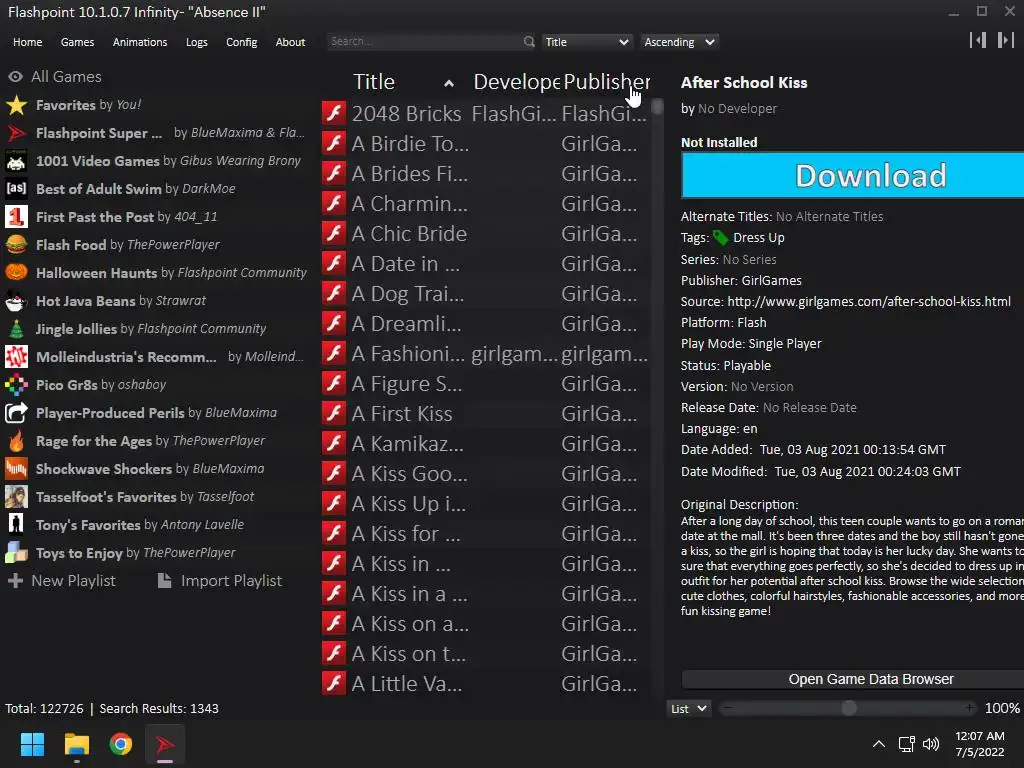1024x768 pixels.
Task: Select the Flash Food burger icon
Action: [16, 245]
